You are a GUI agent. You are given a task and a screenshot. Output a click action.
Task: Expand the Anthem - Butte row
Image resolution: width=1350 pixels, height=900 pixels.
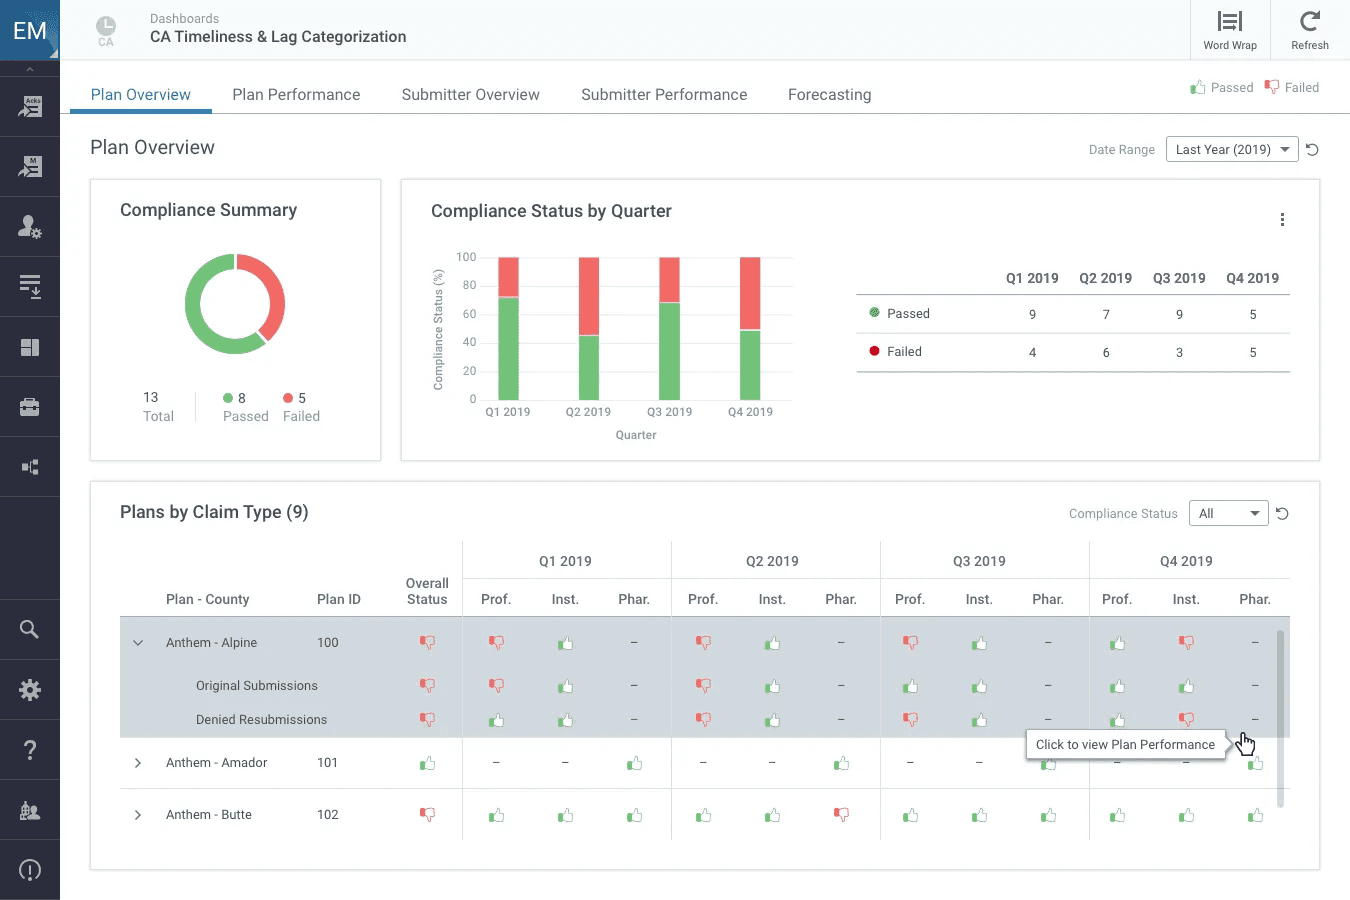[x=138, y=815]
